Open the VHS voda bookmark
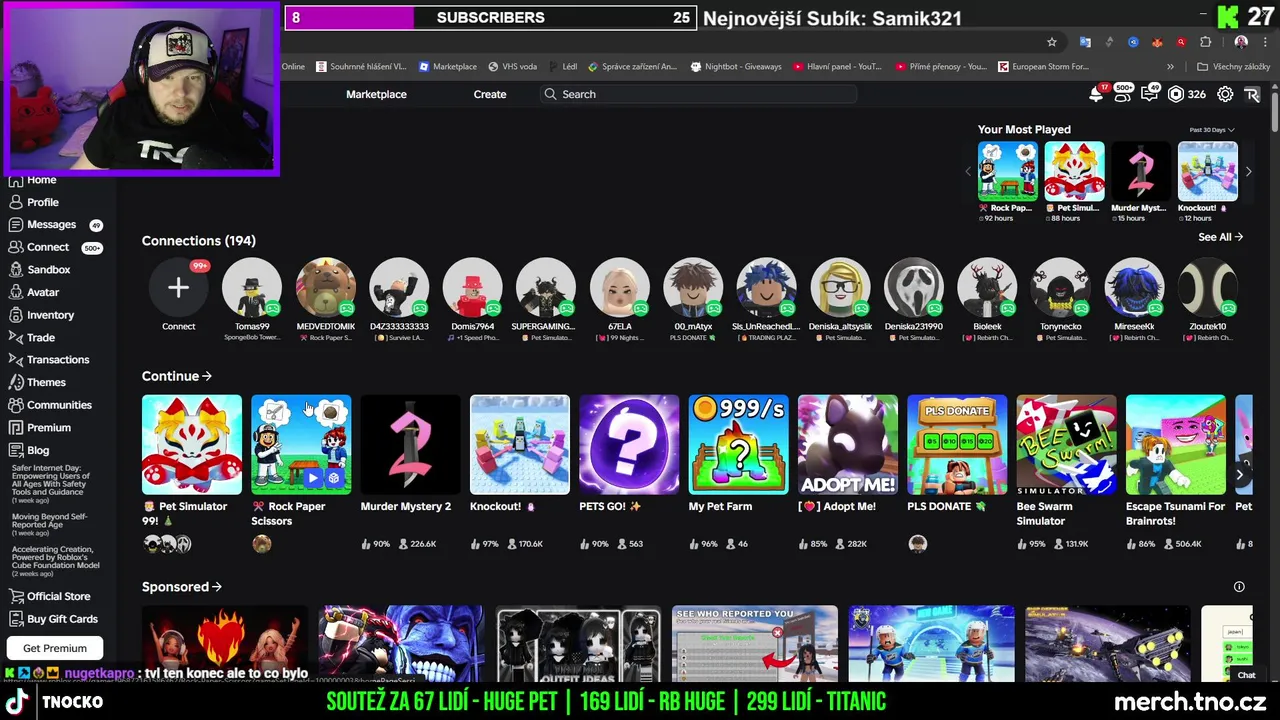 pyautogui.click(x=513, y=67)
